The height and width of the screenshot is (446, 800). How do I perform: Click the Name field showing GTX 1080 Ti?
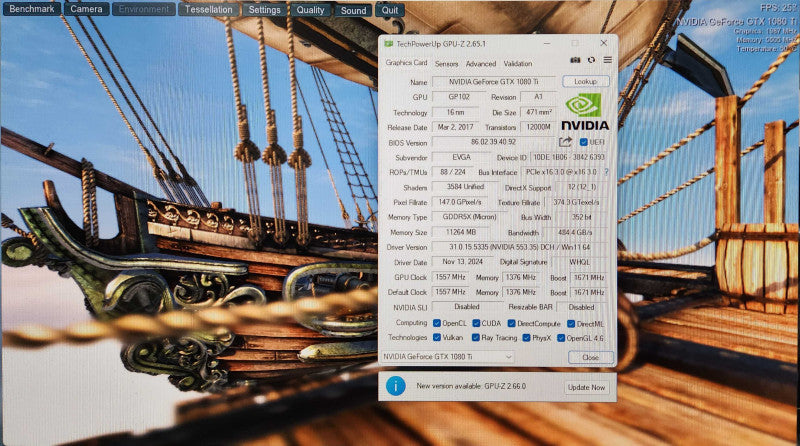pyautogui.click(x=494, y=82)
